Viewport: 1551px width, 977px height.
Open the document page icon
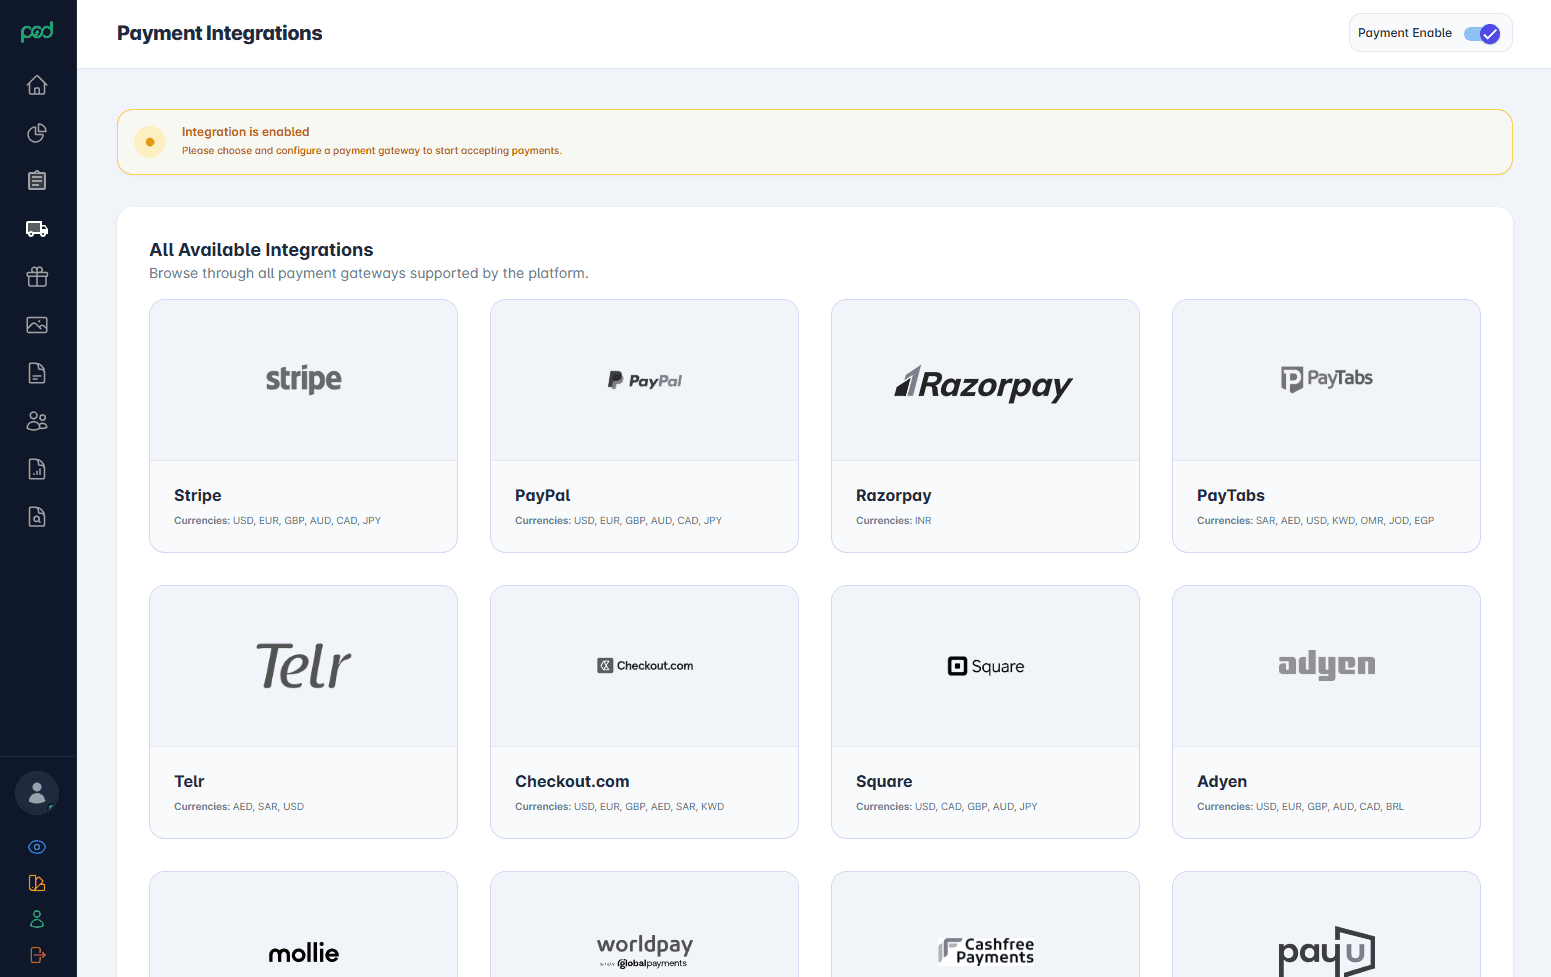37,373
